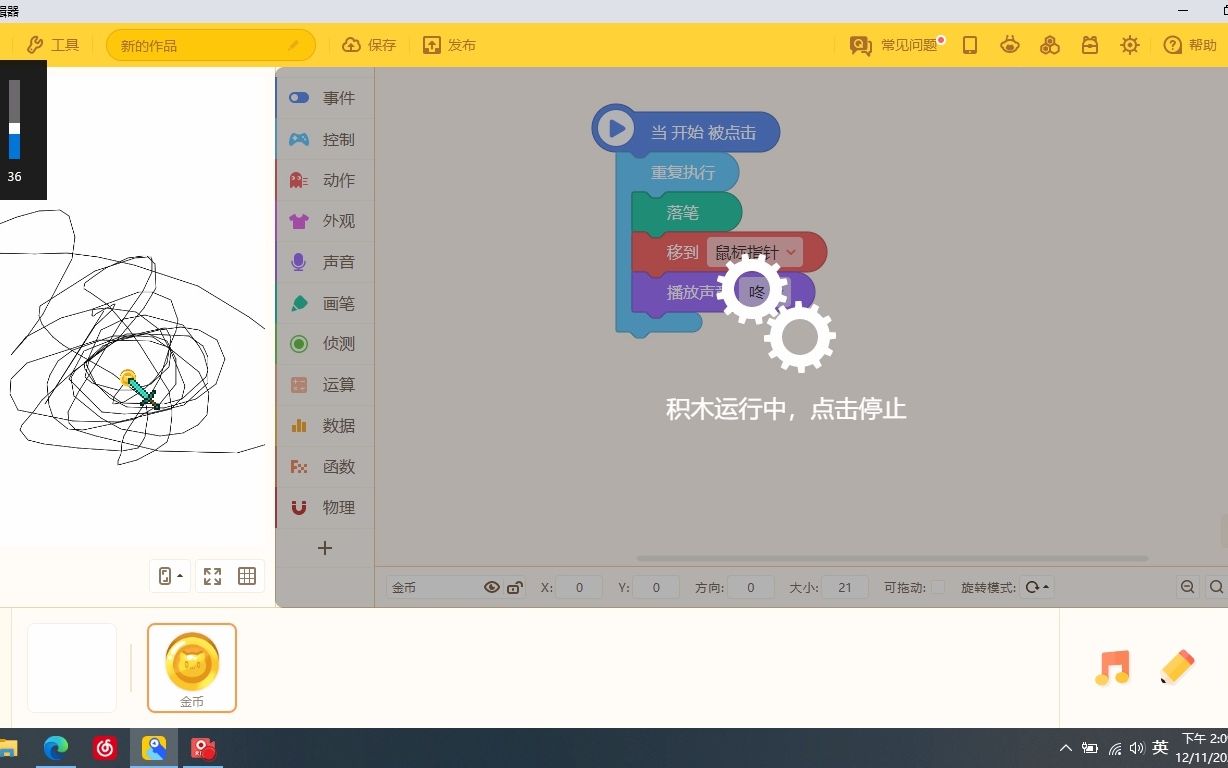The image size is (1228, 768).
Task: Toggle visibility of the 金币 sprite
Action: tap(491, 587)
